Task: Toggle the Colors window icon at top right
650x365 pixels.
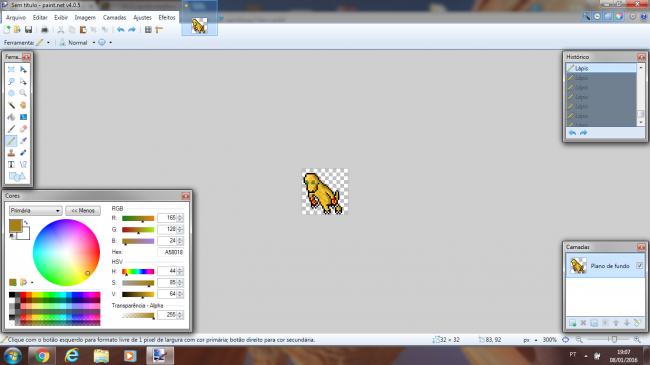Action: tap(619, 17)
